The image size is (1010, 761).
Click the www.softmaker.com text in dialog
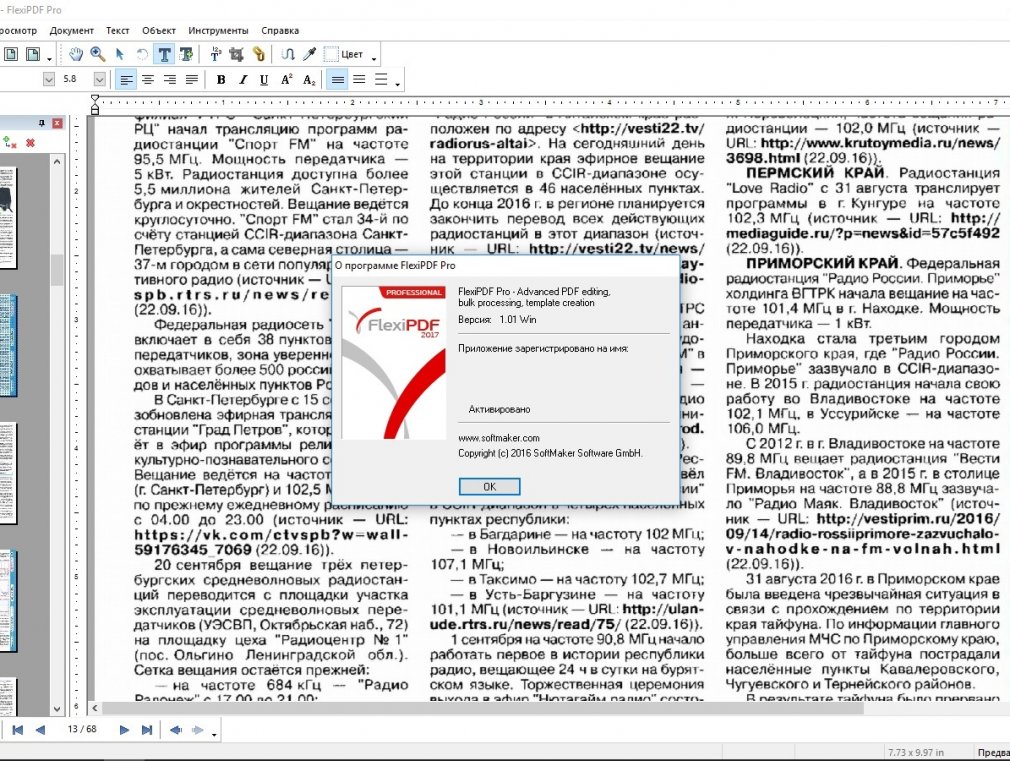[499, 438]
